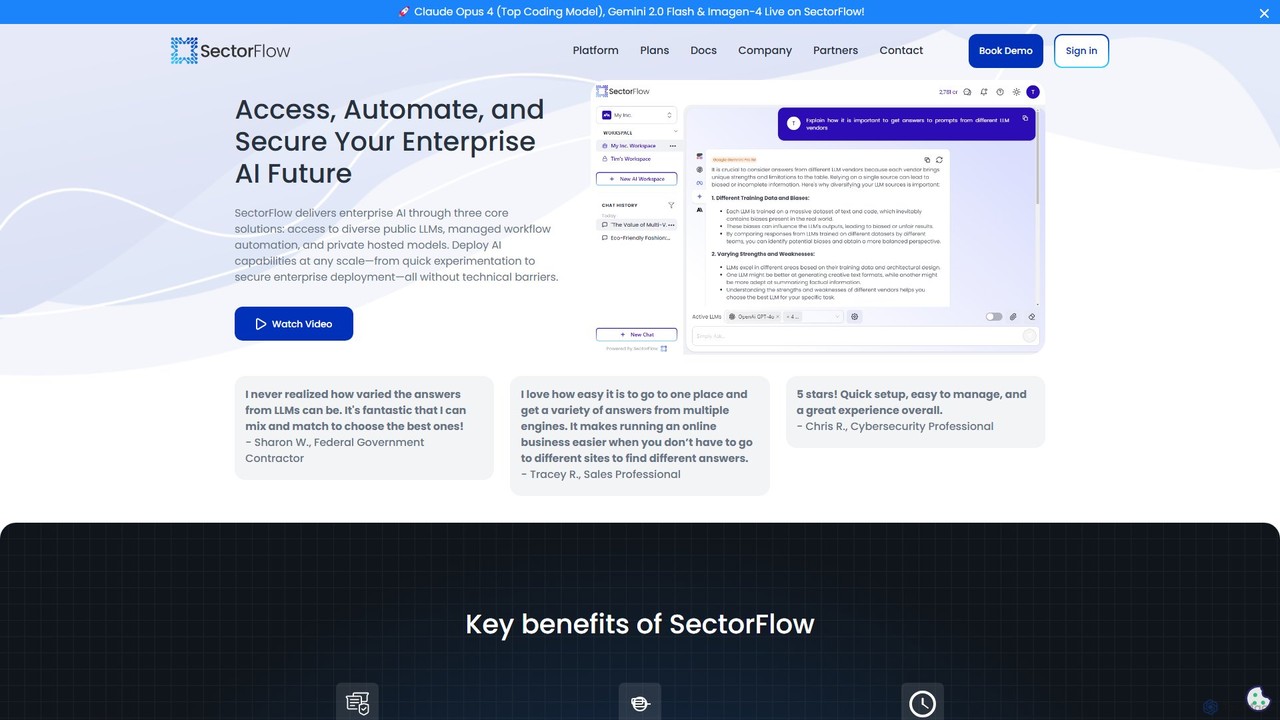Click the globe benefit icon in middle

(640, 704)
